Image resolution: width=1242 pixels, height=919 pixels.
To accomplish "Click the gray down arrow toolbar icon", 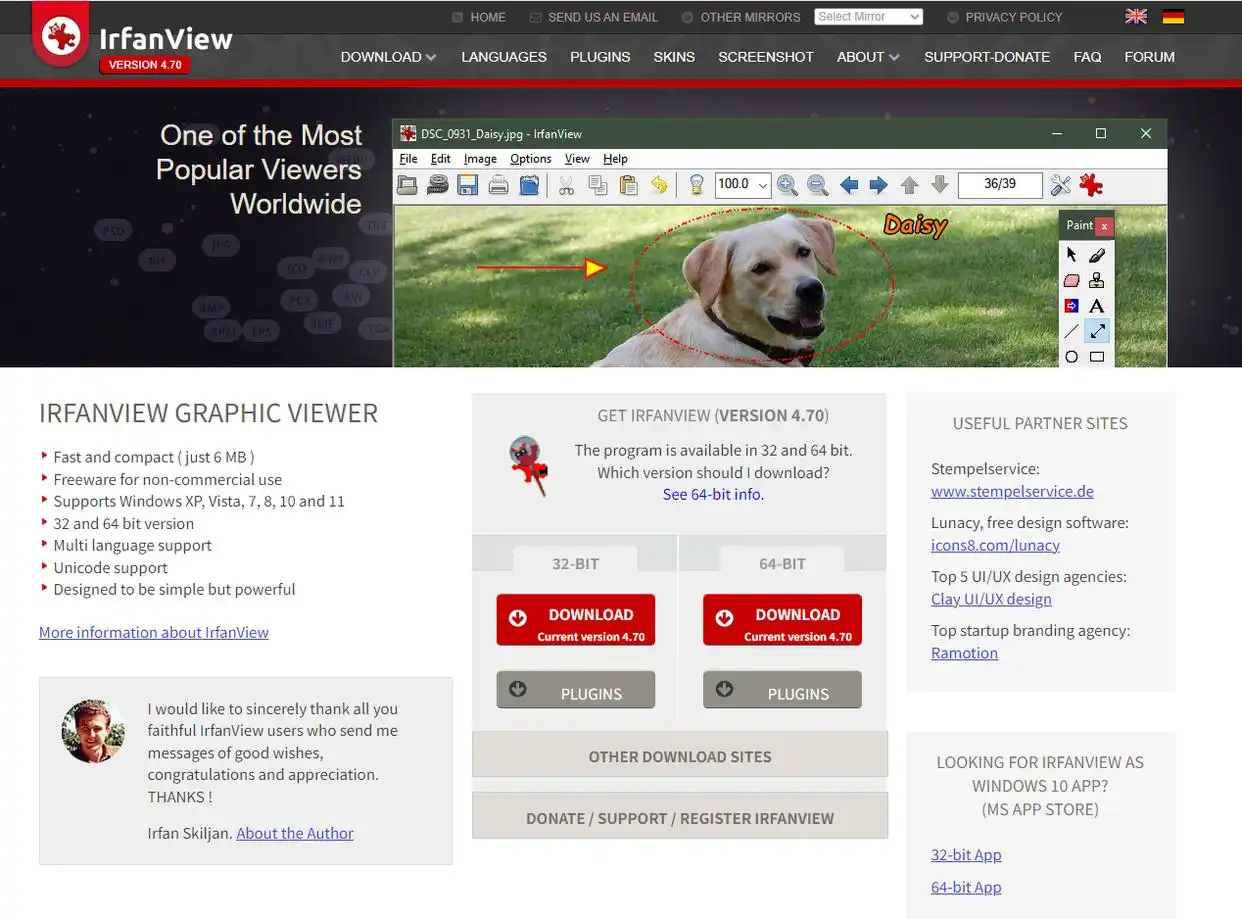I will coord(939,185).
